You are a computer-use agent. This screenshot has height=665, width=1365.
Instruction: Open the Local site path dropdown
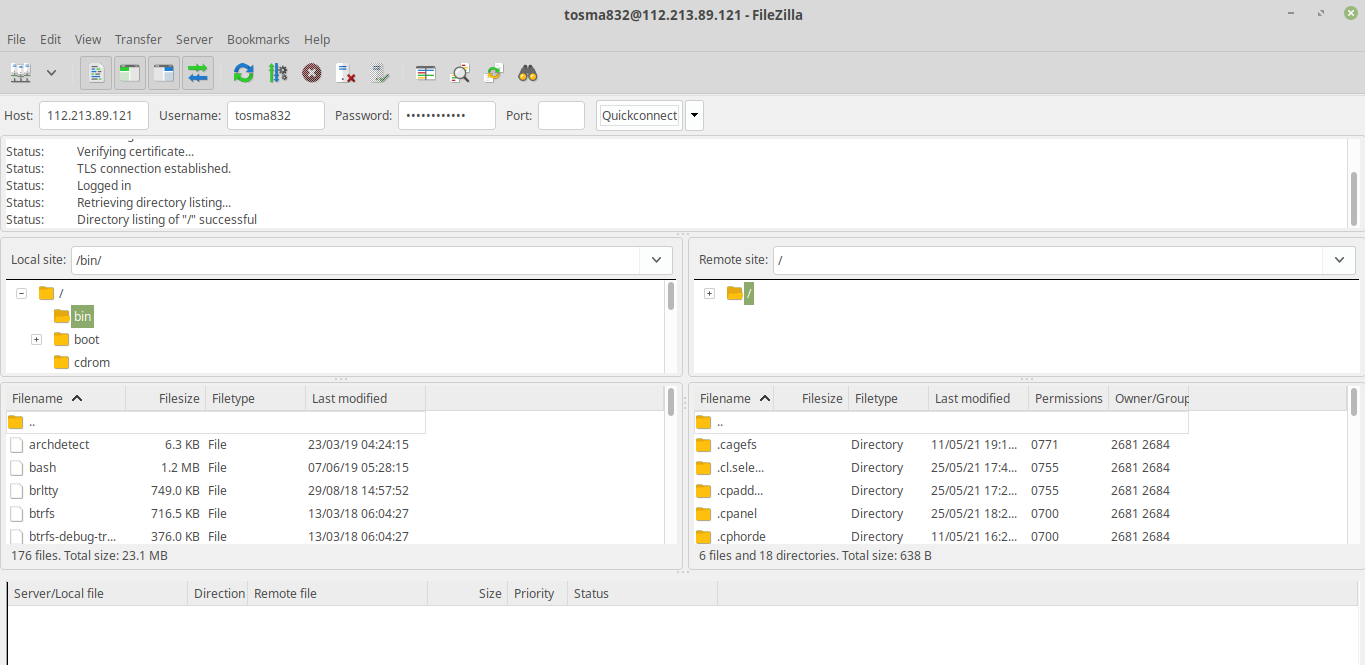pos(656,260)
